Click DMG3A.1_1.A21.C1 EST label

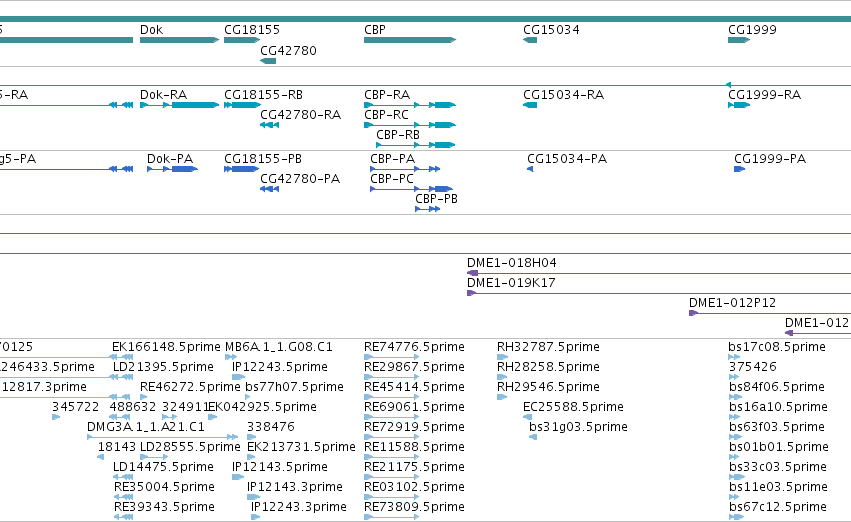coord(146,427)
